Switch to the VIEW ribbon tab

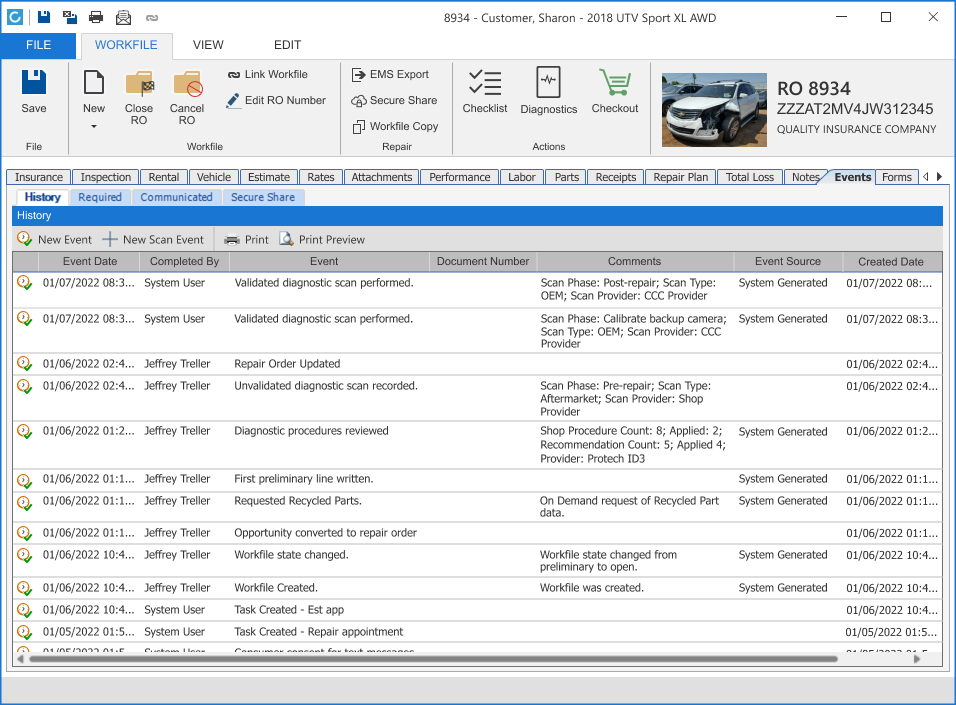pos(208,45)
